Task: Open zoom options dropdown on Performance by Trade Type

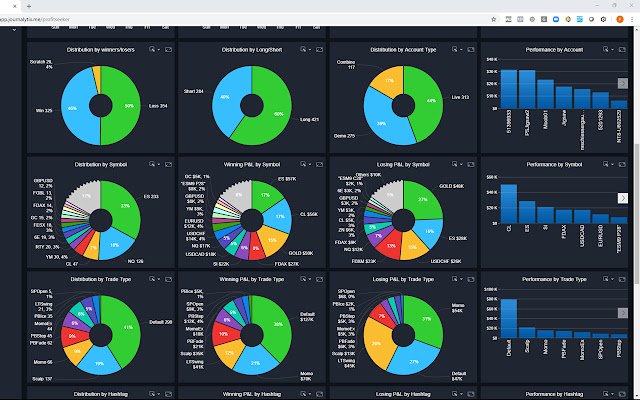Action: pos(612,279)
